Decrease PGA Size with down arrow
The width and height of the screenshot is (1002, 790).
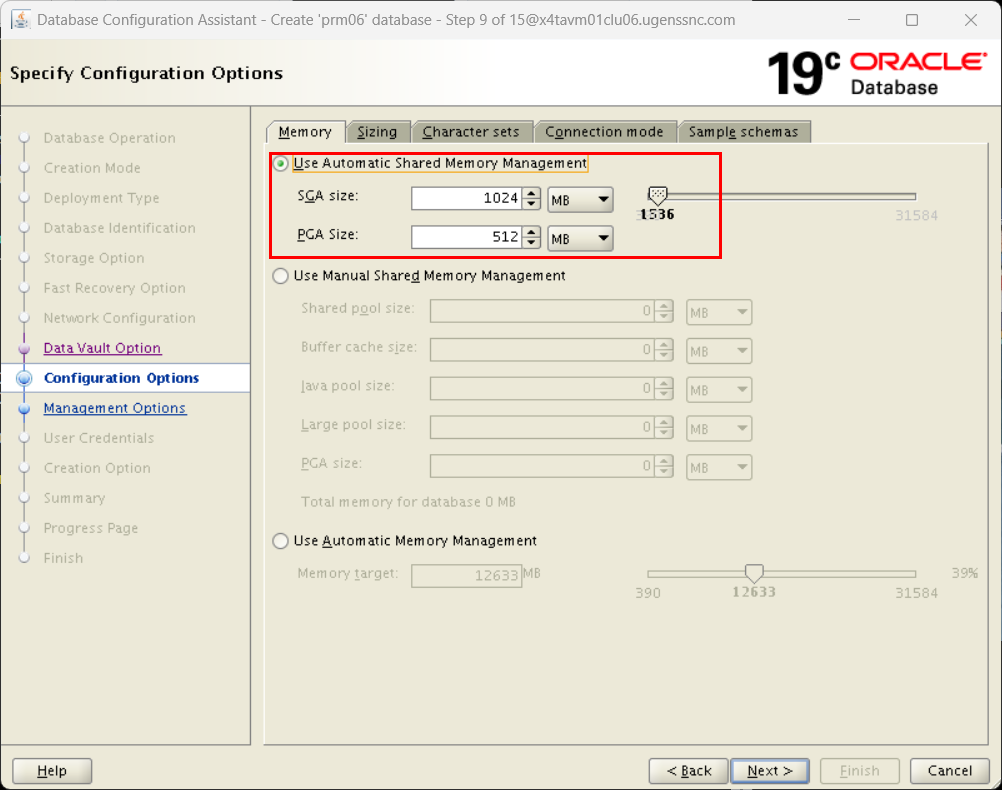click(x=531, y=243)
